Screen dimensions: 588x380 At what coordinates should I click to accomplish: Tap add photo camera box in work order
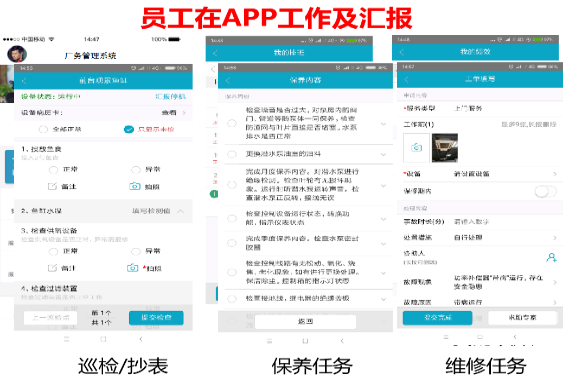417,148
